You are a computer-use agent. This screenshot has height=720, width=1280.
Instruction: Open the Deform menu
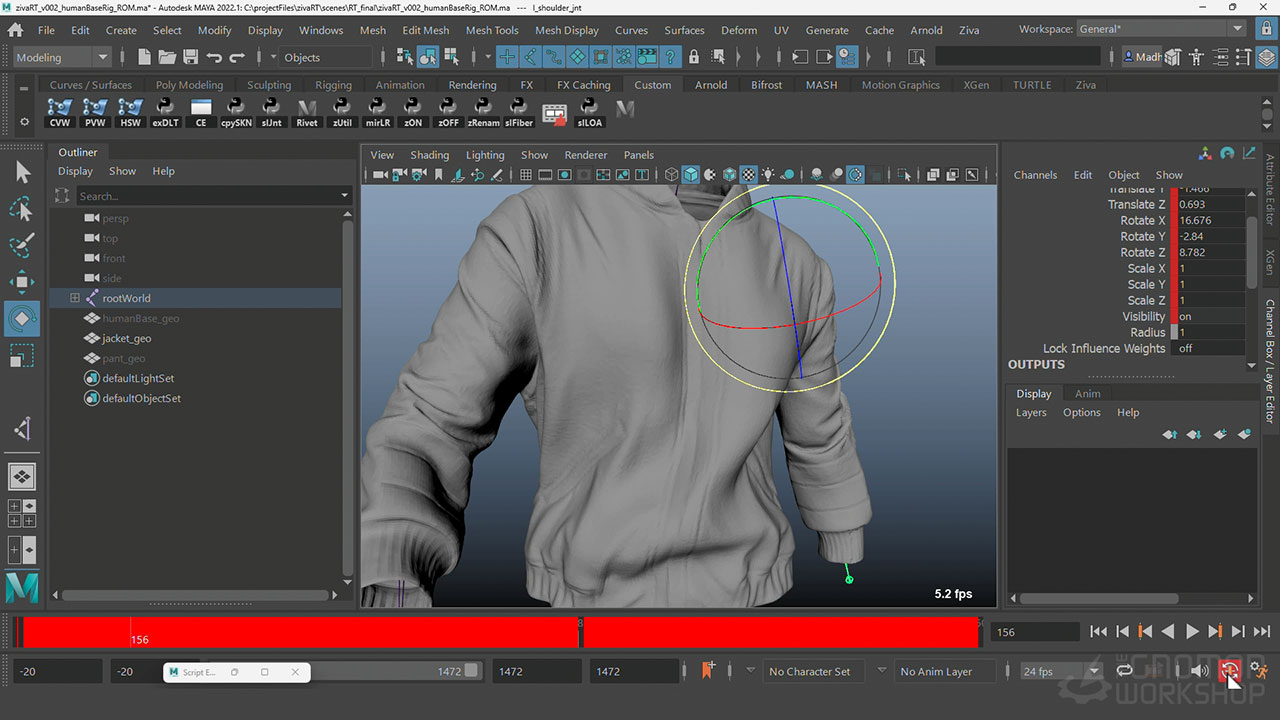[x=739, y=30]
